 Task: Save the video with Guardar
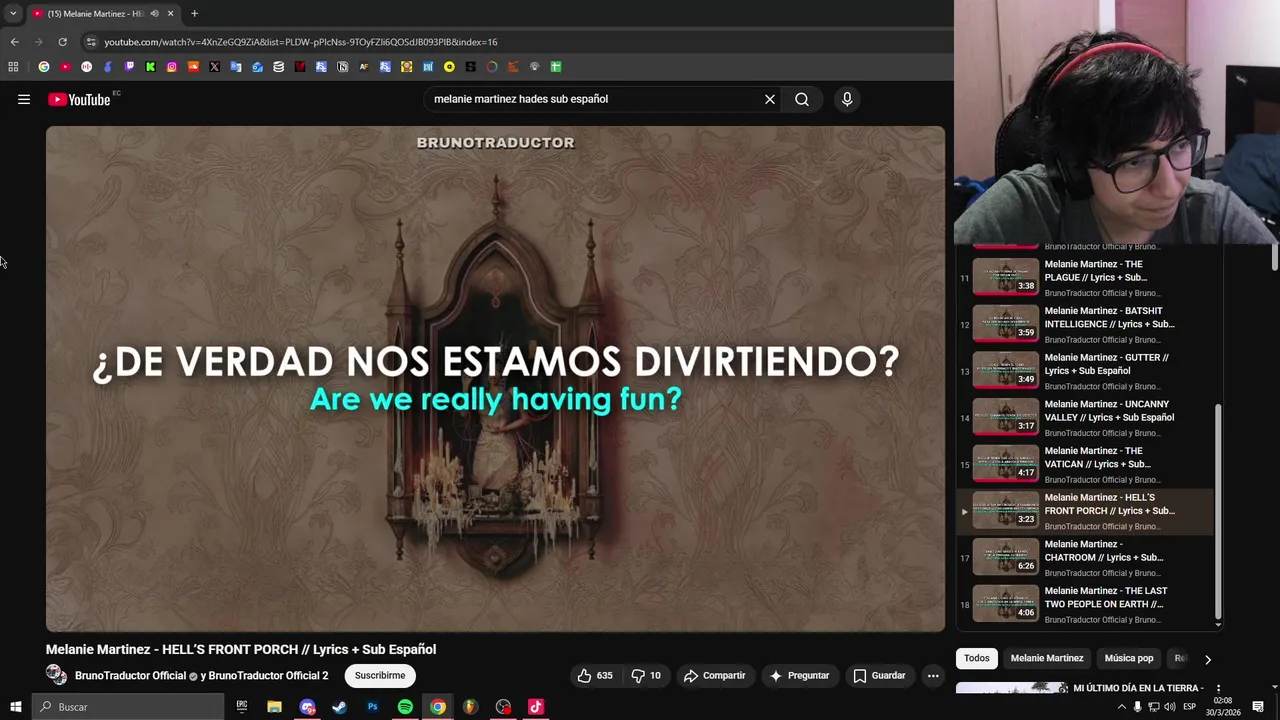(x=879, y=676)
